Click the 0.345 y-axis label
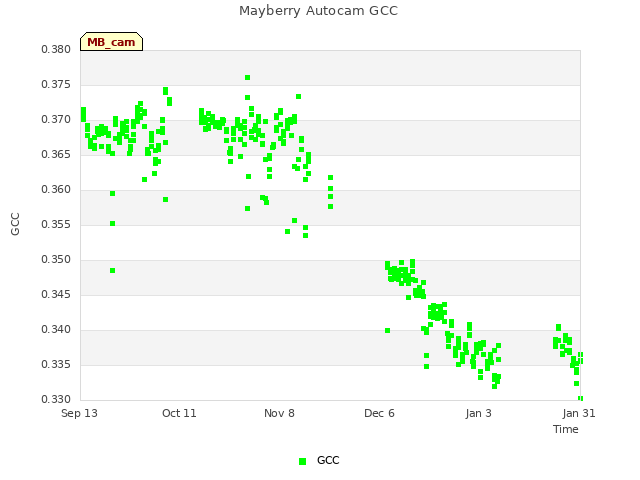Viewport: 640px width, 480px height. [56, 294]
